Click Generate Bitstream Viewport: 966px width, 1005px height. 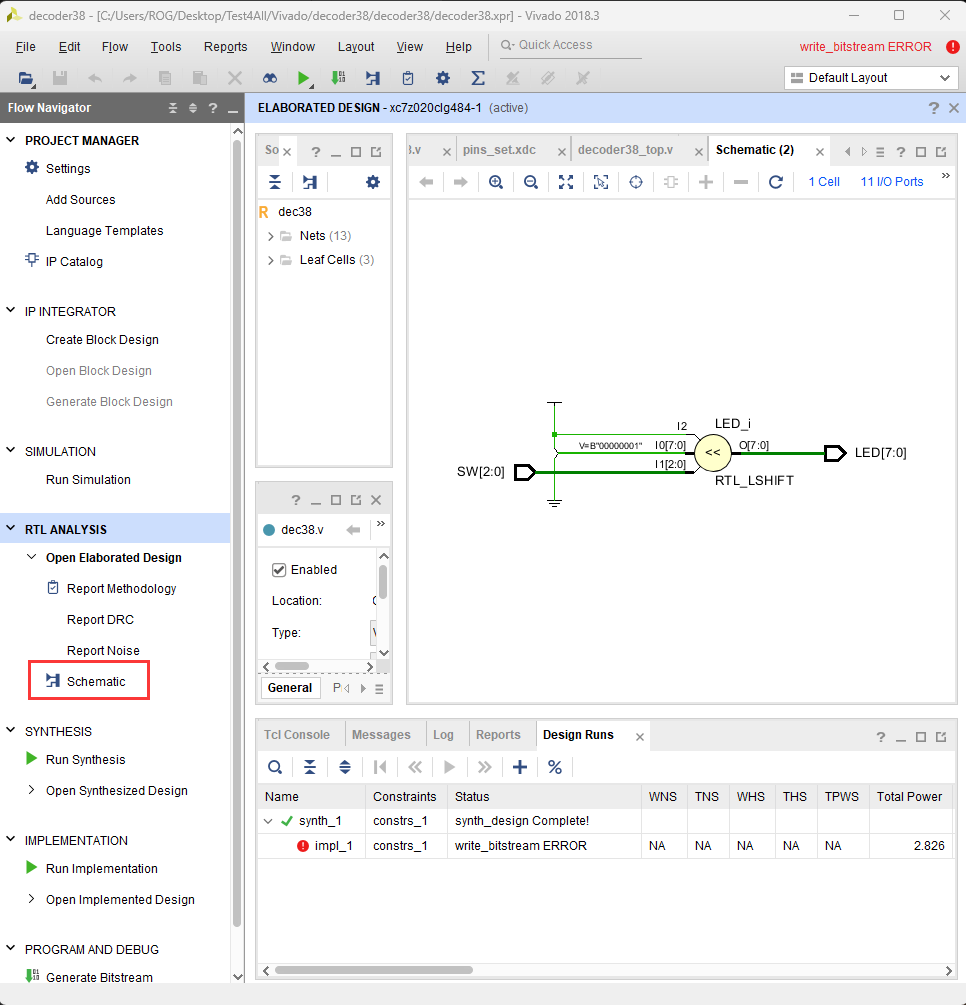click(99, 977)
